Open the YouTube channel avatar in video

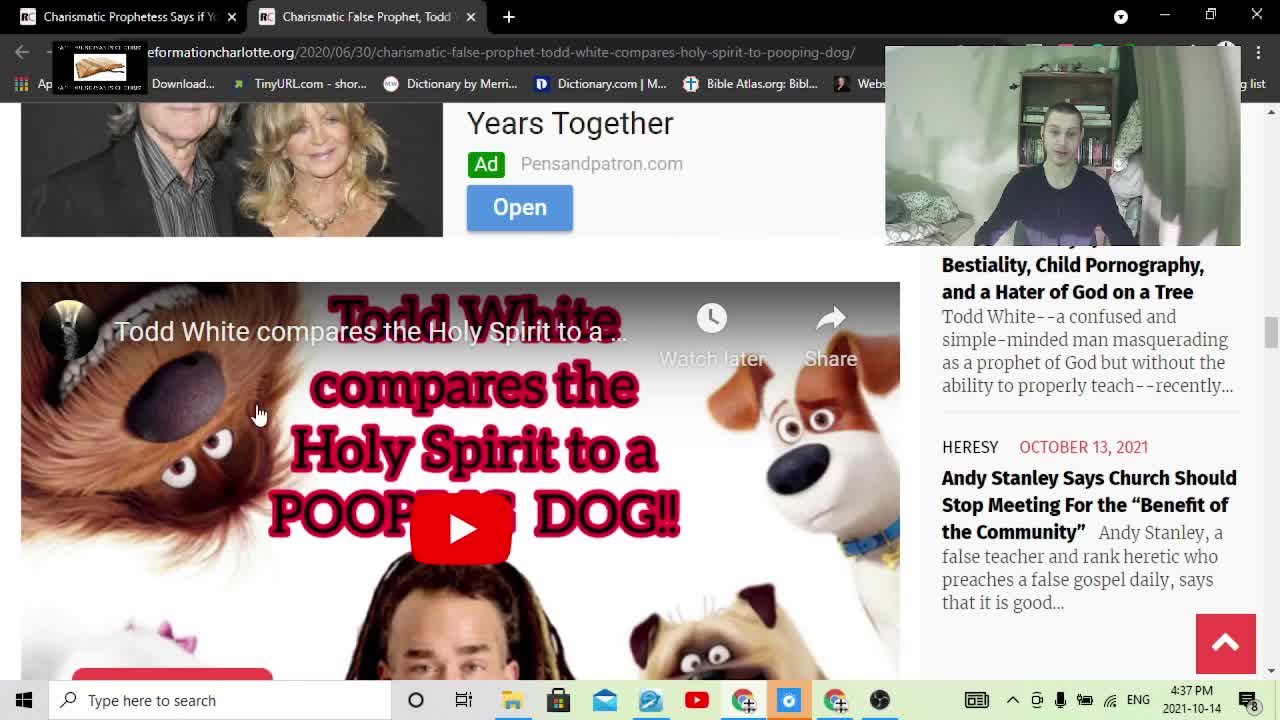point(69,330)
